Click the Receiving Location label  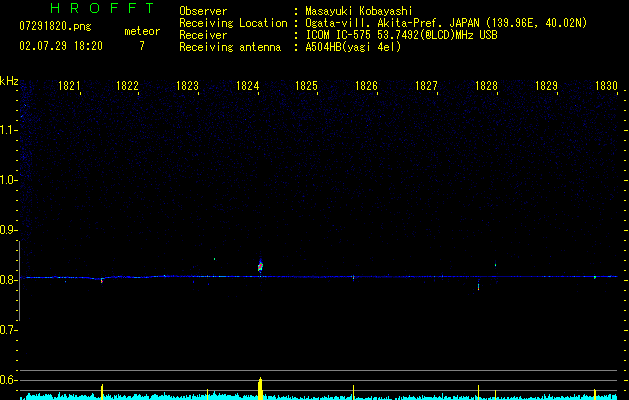233,23
